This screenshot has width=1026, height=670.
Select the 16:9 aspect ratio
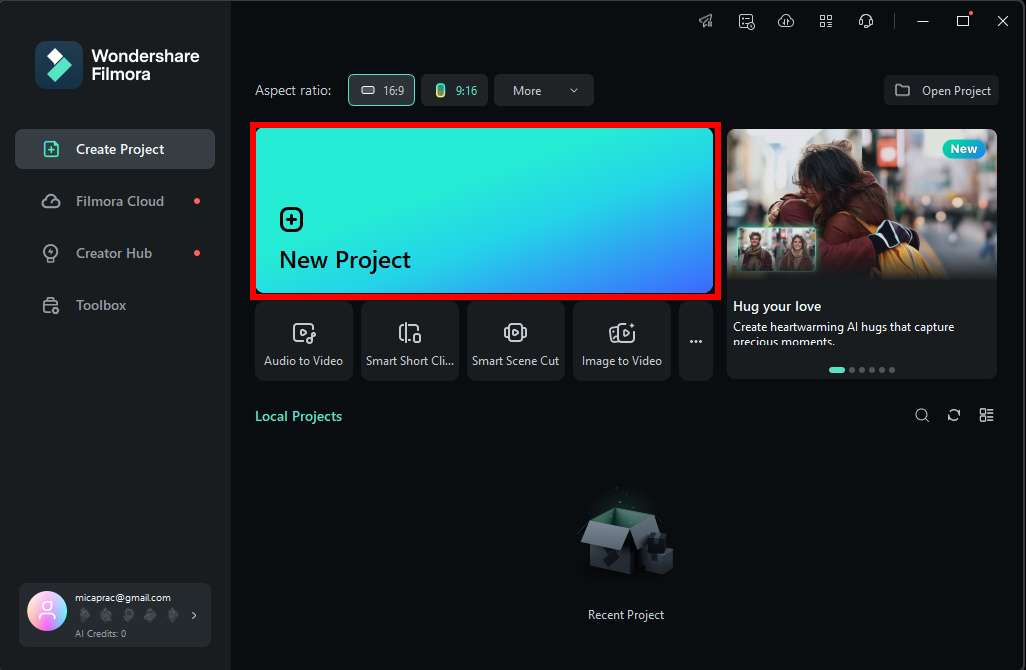(381, 90)
